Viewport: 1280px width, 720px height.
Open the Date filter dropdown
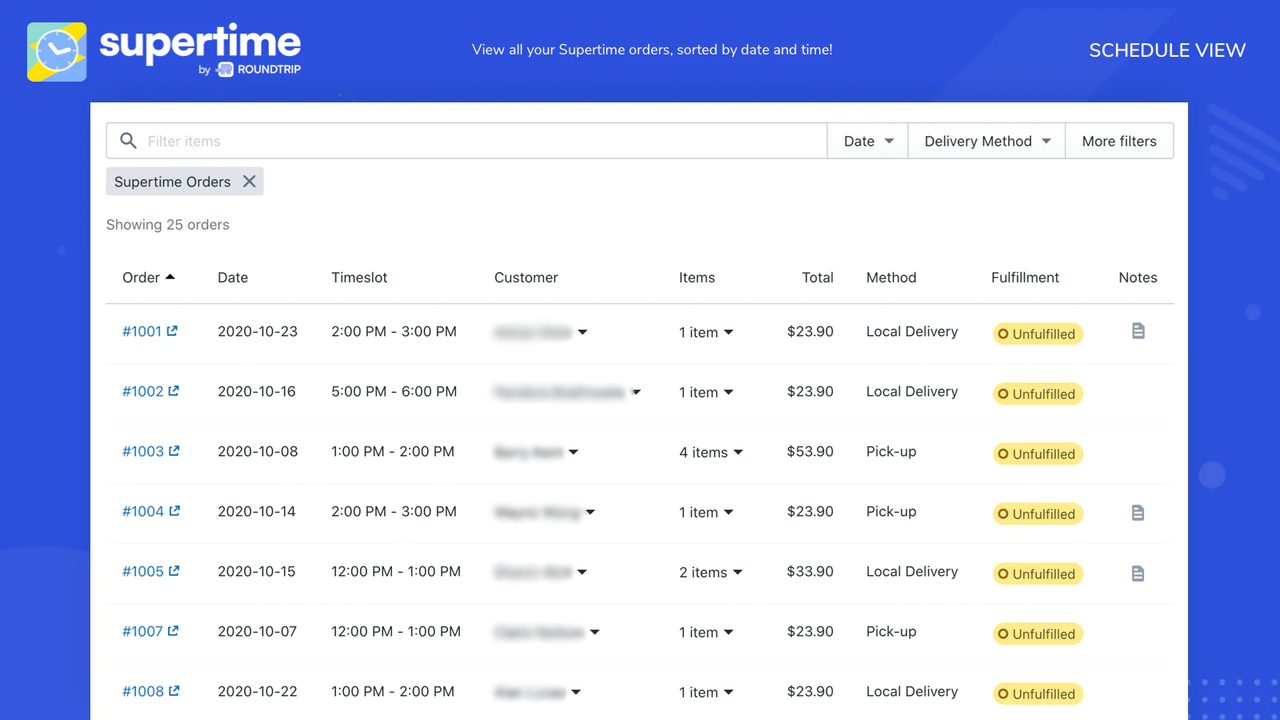[866, 140]
